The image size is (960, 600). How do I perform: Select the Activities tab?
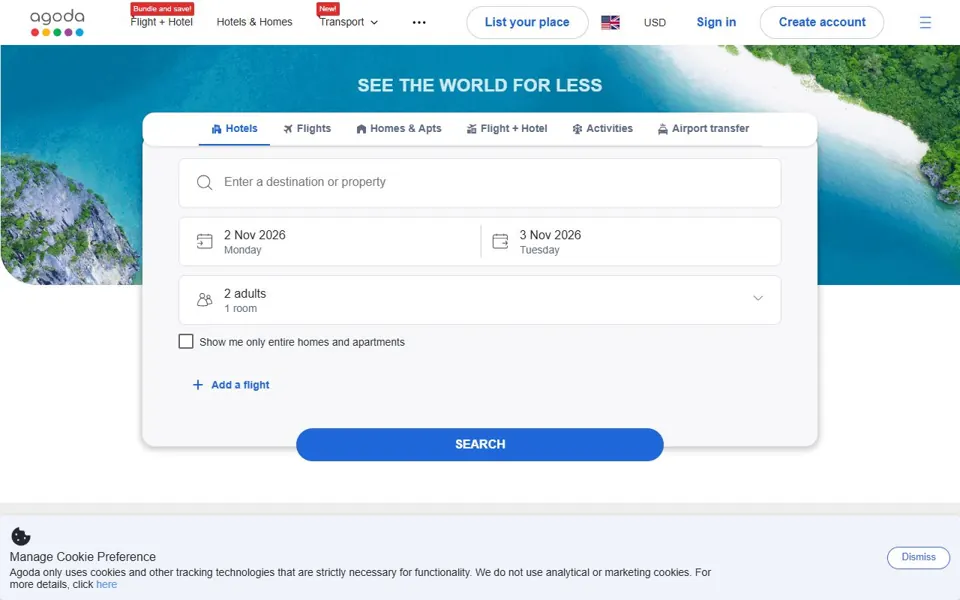click(602, 129)
